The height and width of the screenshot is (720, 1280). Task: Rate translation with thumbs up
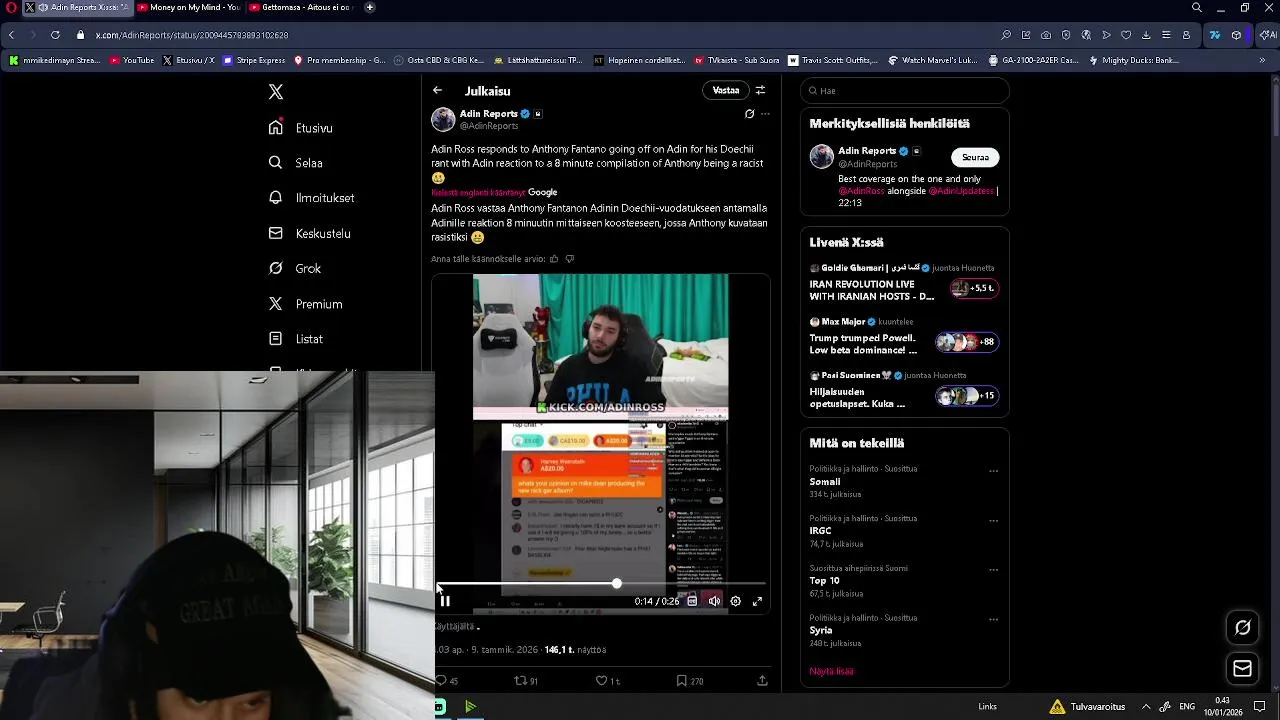coord(554,259)
